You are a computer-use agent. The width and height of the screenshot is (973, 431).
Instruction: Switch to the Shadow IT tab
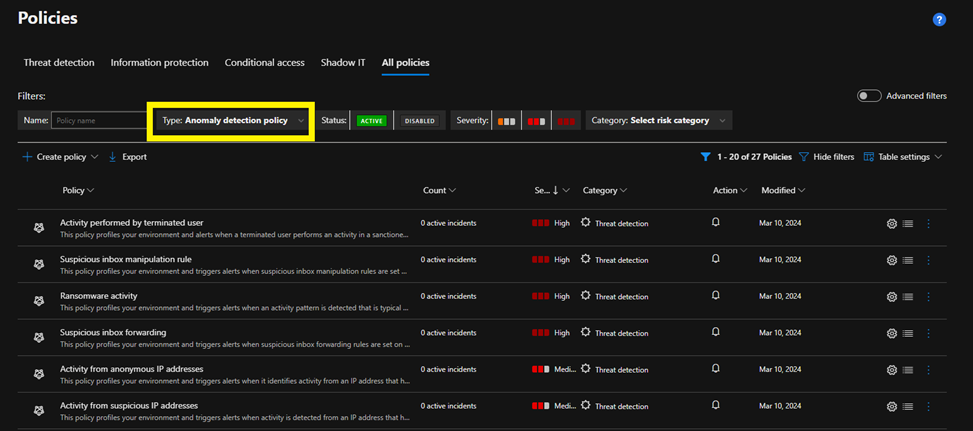[x=343, y=63]
